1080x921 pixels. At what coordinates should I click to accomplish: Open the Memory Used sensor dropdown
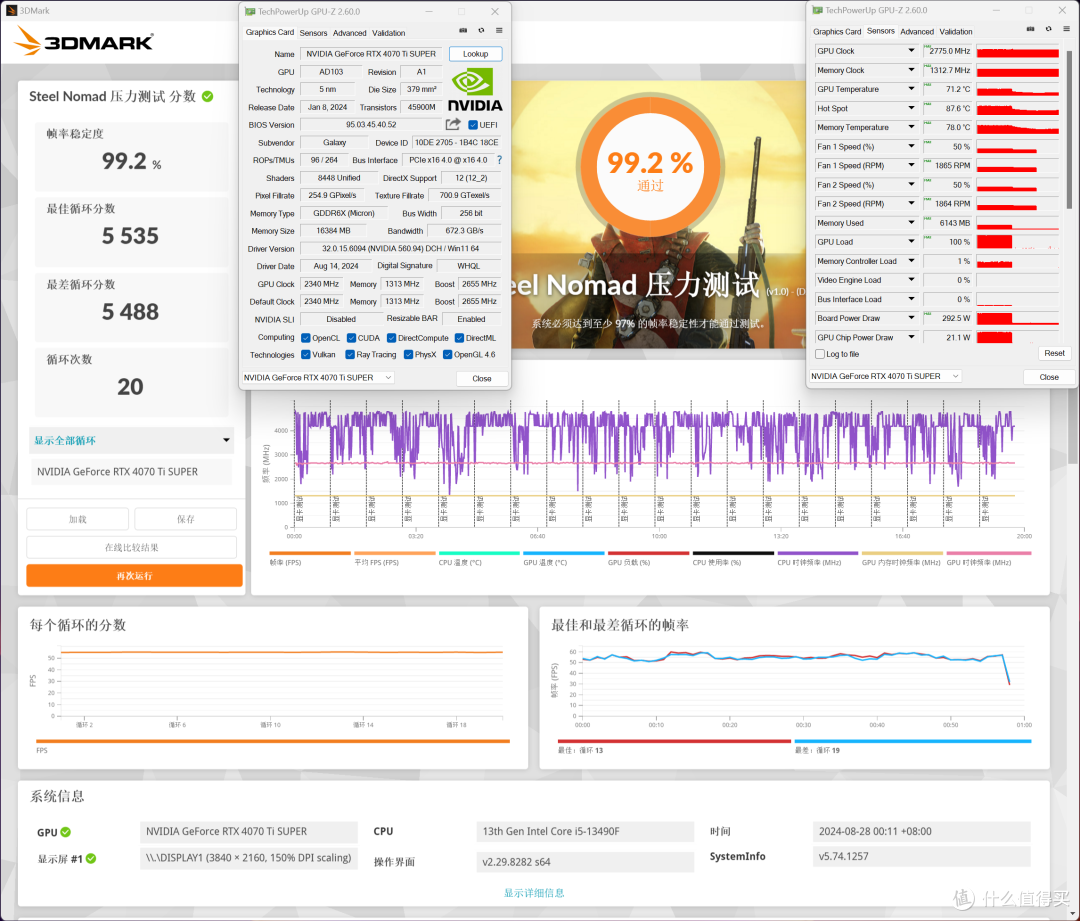[x=911, y=223]
